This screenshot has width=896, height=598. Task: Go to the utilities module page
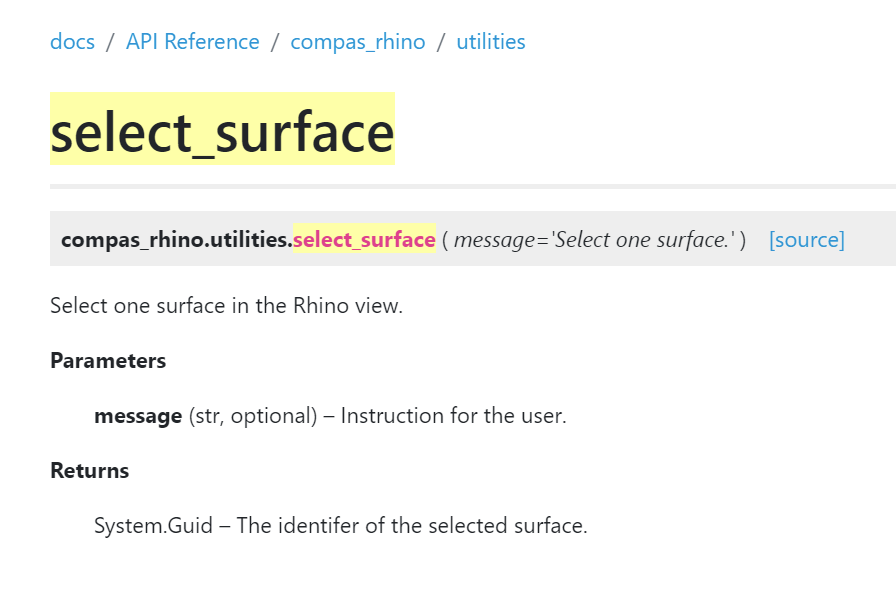click(x=491, y=41)
